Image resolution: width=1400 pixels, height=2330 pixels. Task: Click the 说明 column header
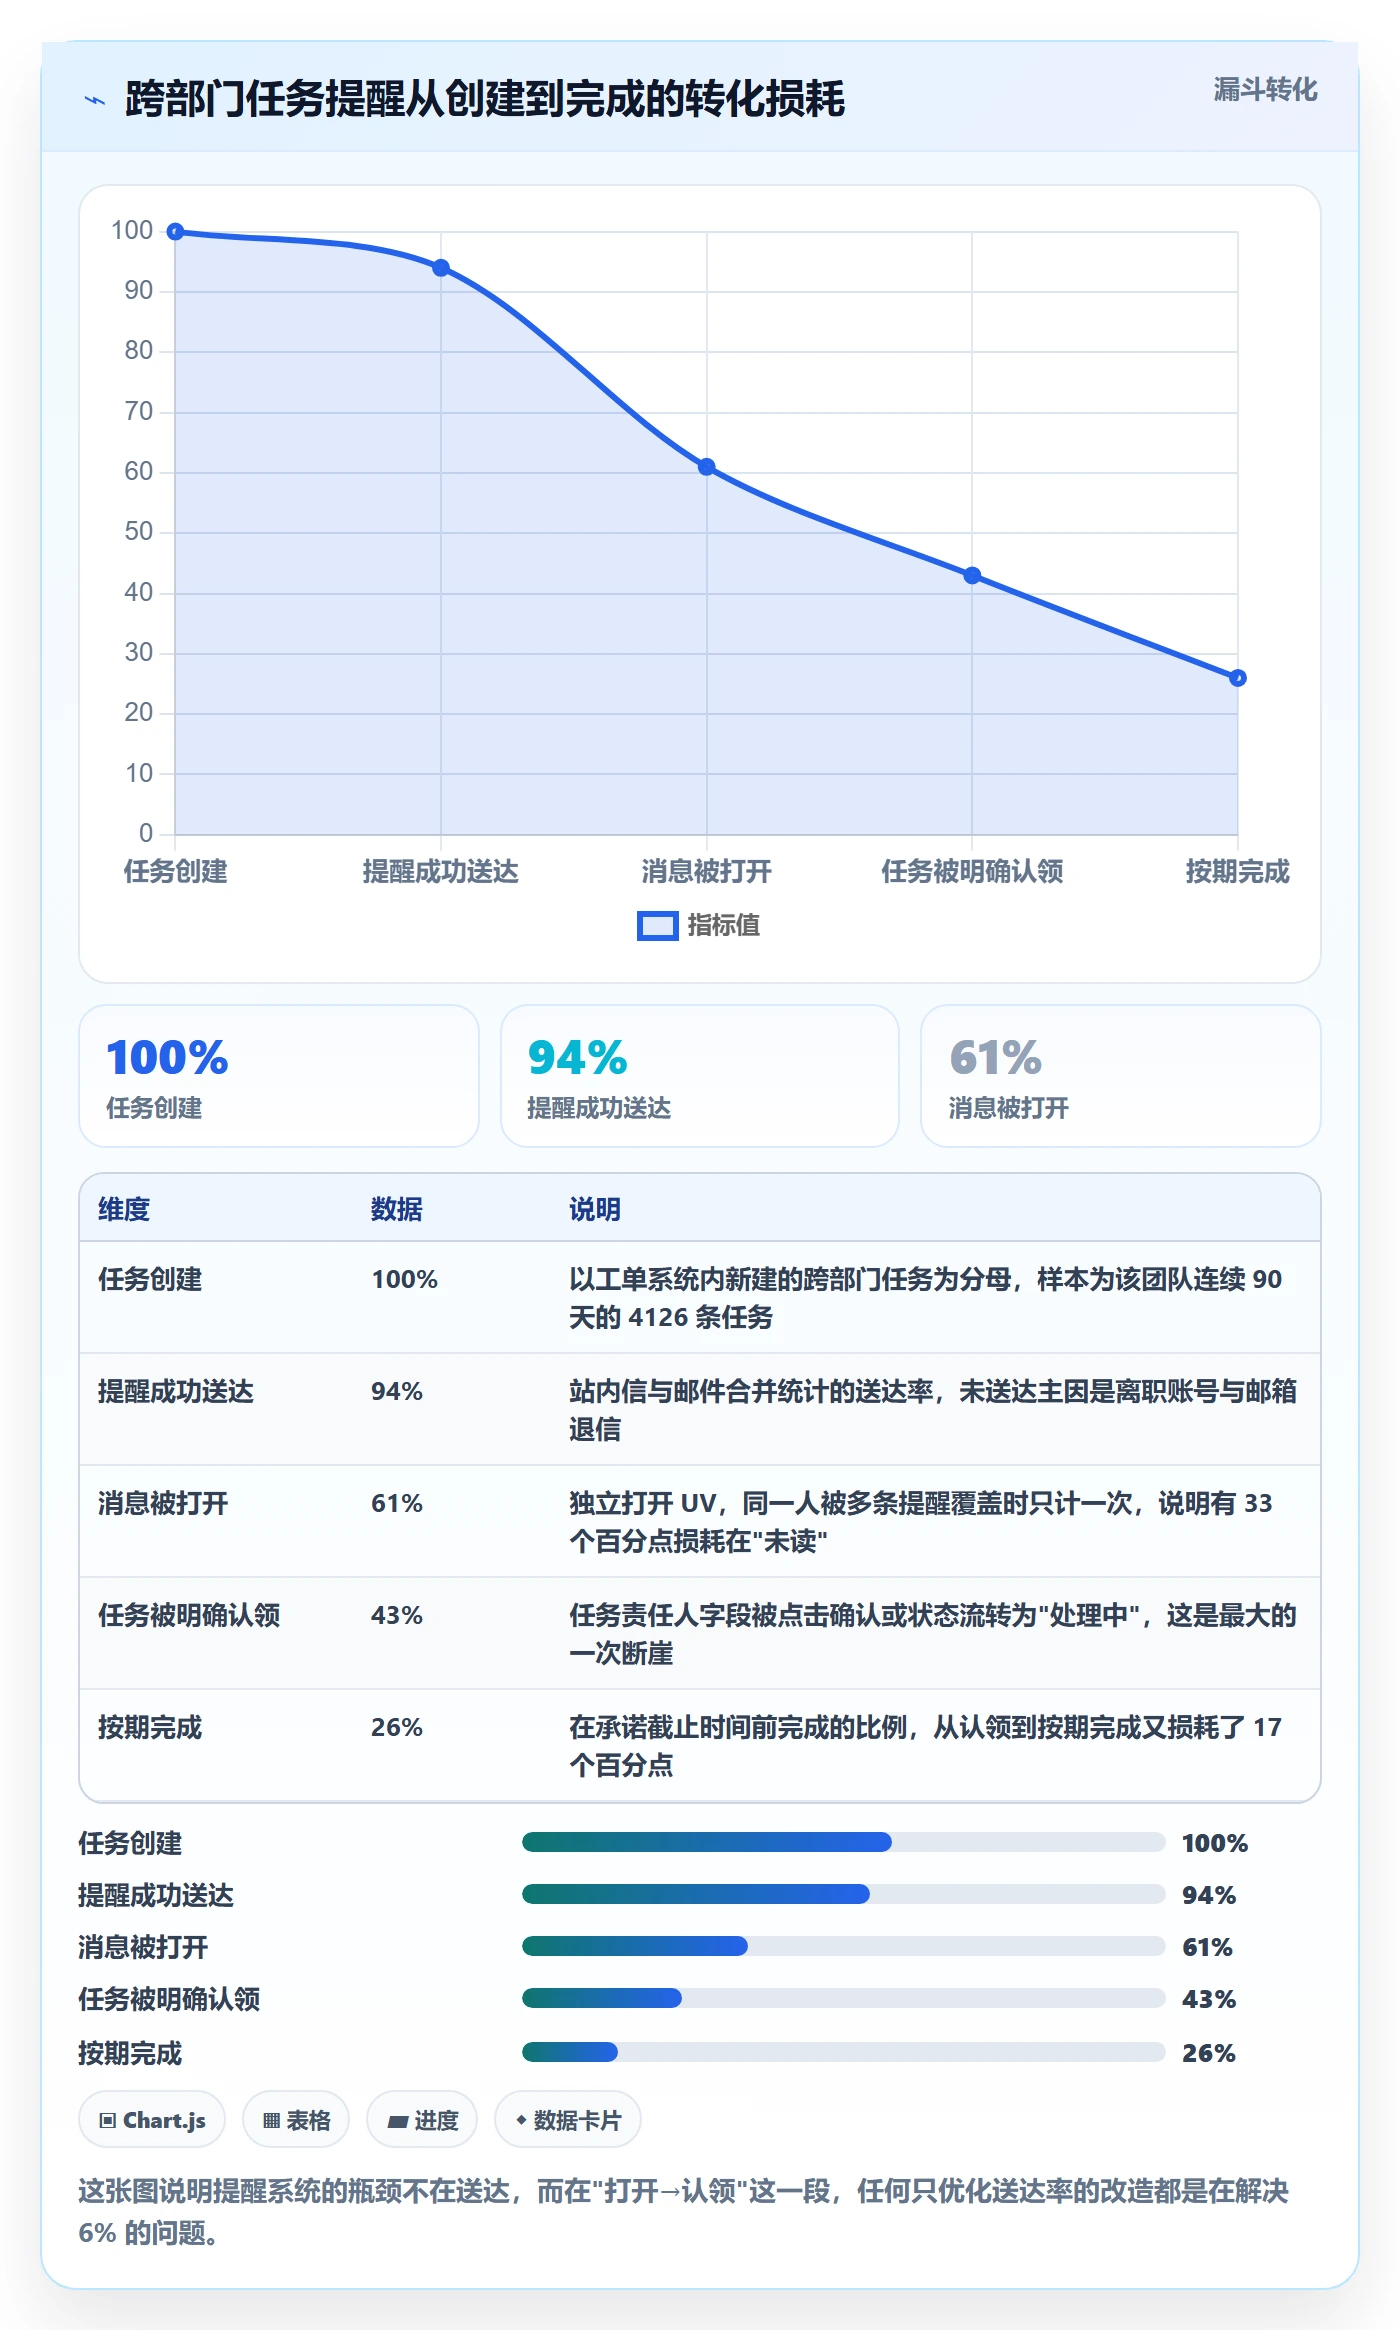pyautogui.click(x=595, y=1209)
